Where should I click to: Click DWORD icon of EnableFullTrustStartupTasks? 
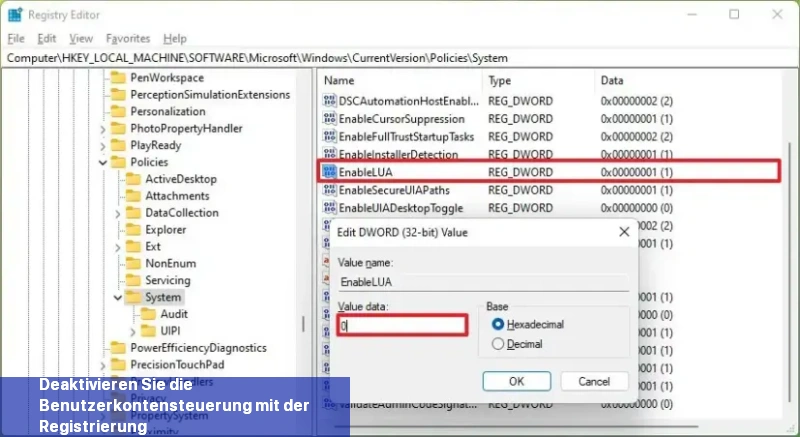[330, 137]
